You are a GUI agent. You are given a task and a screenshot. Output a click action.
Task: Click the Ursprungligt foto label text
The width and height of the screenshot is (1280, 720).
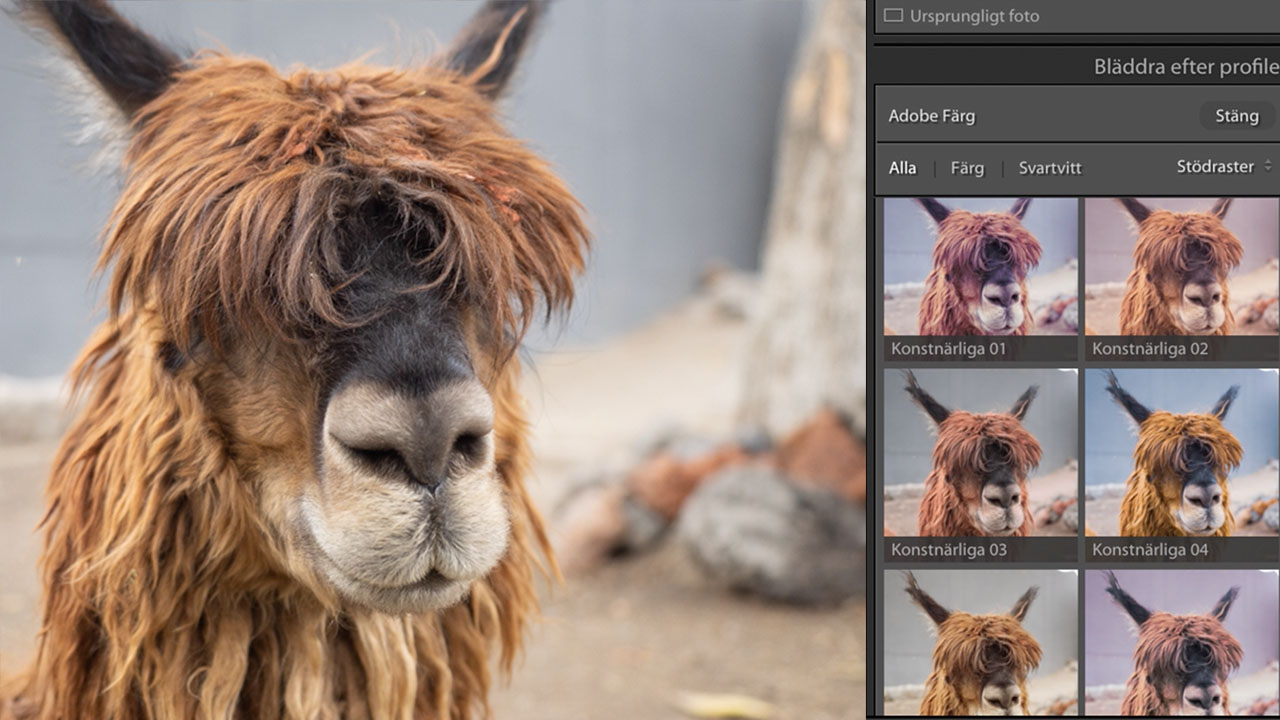tap(974, 16)
